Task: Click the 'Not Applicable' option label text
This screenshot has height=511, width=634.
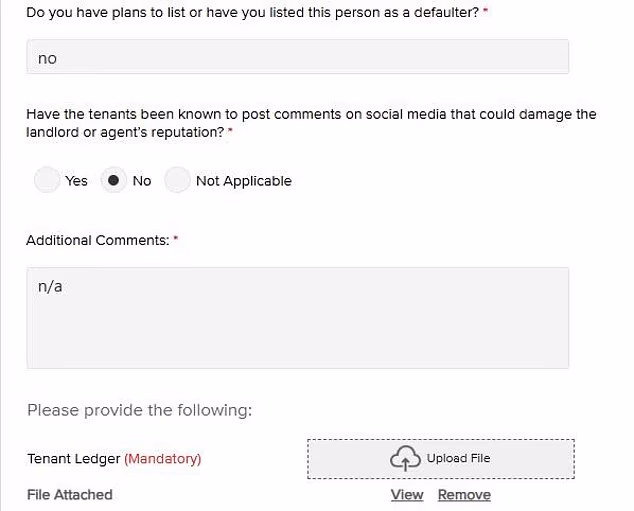Action: pos(244,181)
